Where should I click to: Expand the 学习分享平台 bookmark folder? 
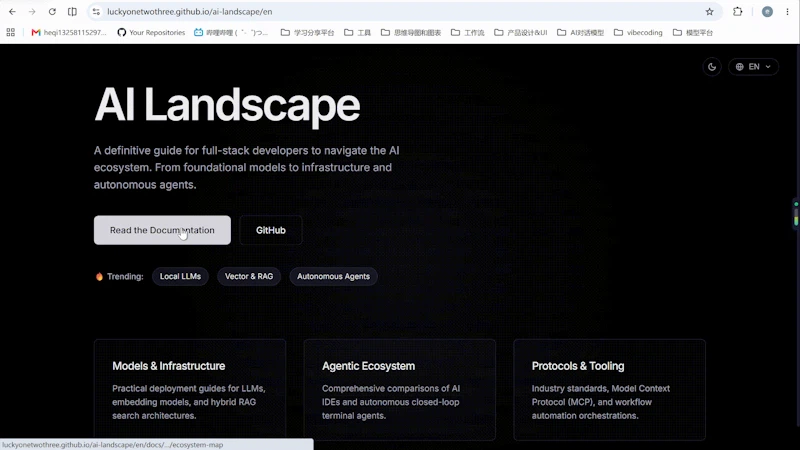pyautogui.click(x=308, y=32)
